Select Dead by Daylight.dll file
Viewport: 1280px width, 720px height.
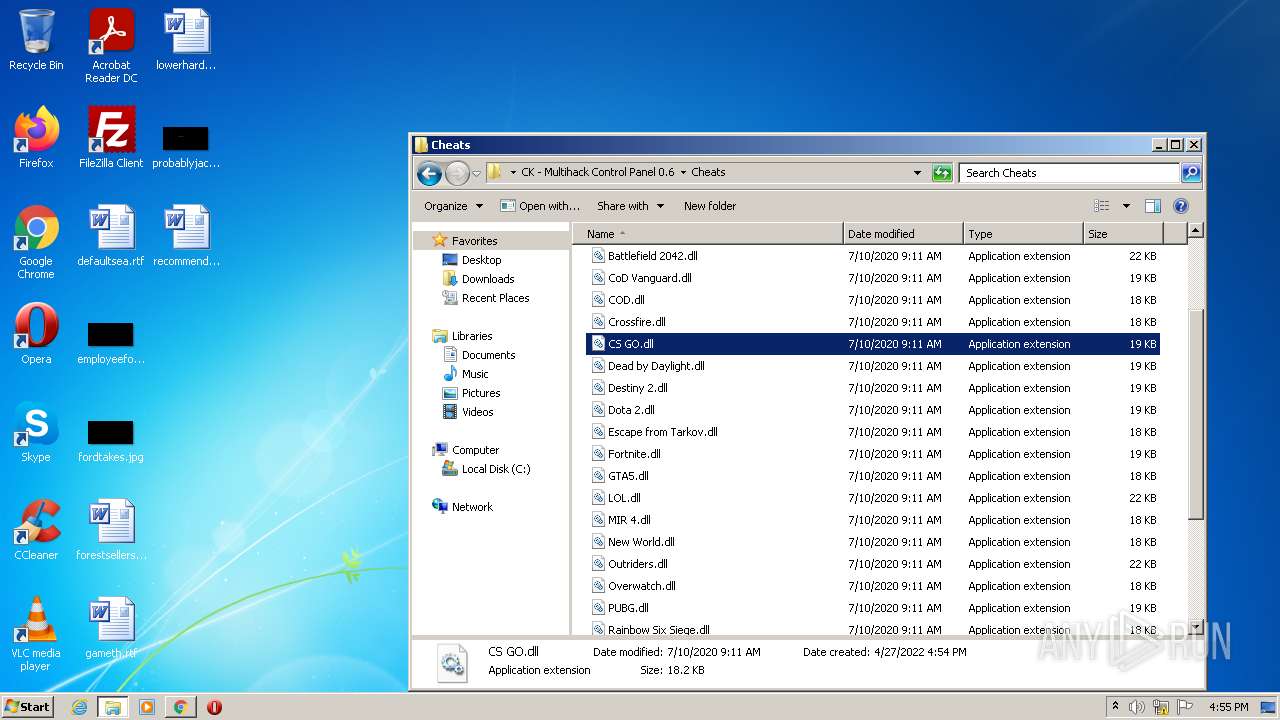click(872, 366)
